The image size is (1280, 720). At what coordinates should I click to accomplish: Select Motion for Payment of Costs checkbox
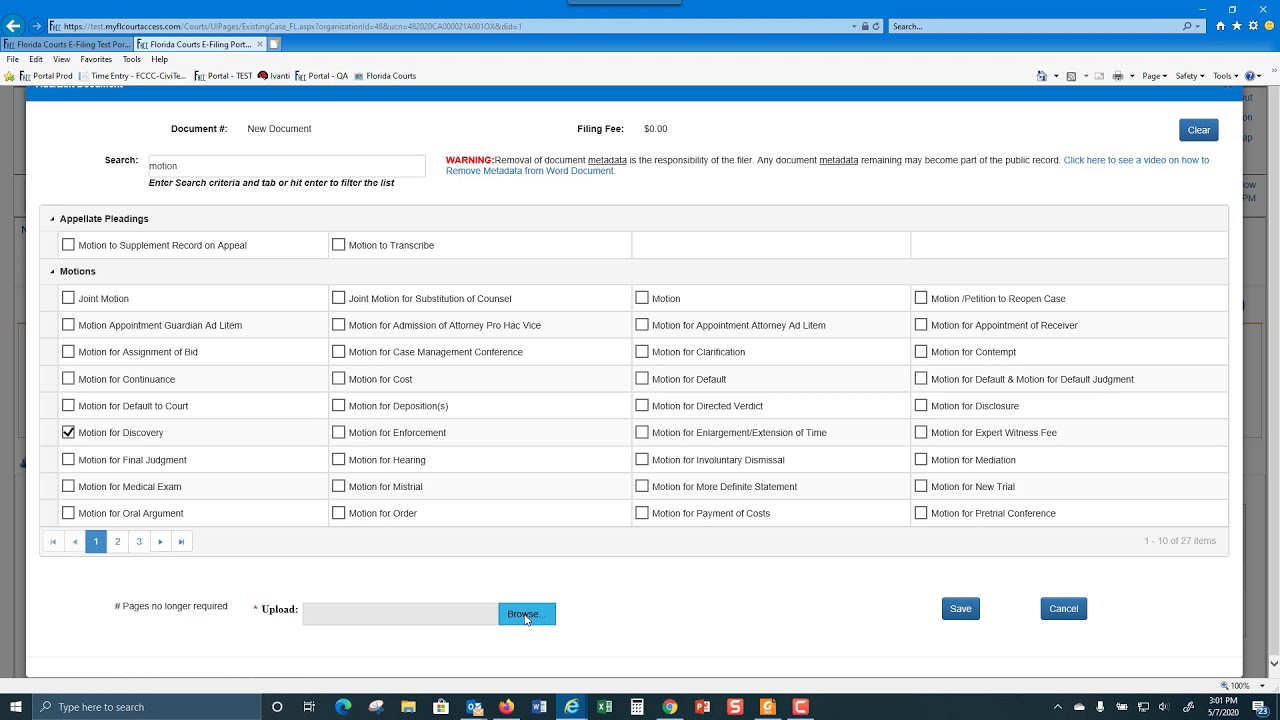pyautogui.click(x=642, y=512)
